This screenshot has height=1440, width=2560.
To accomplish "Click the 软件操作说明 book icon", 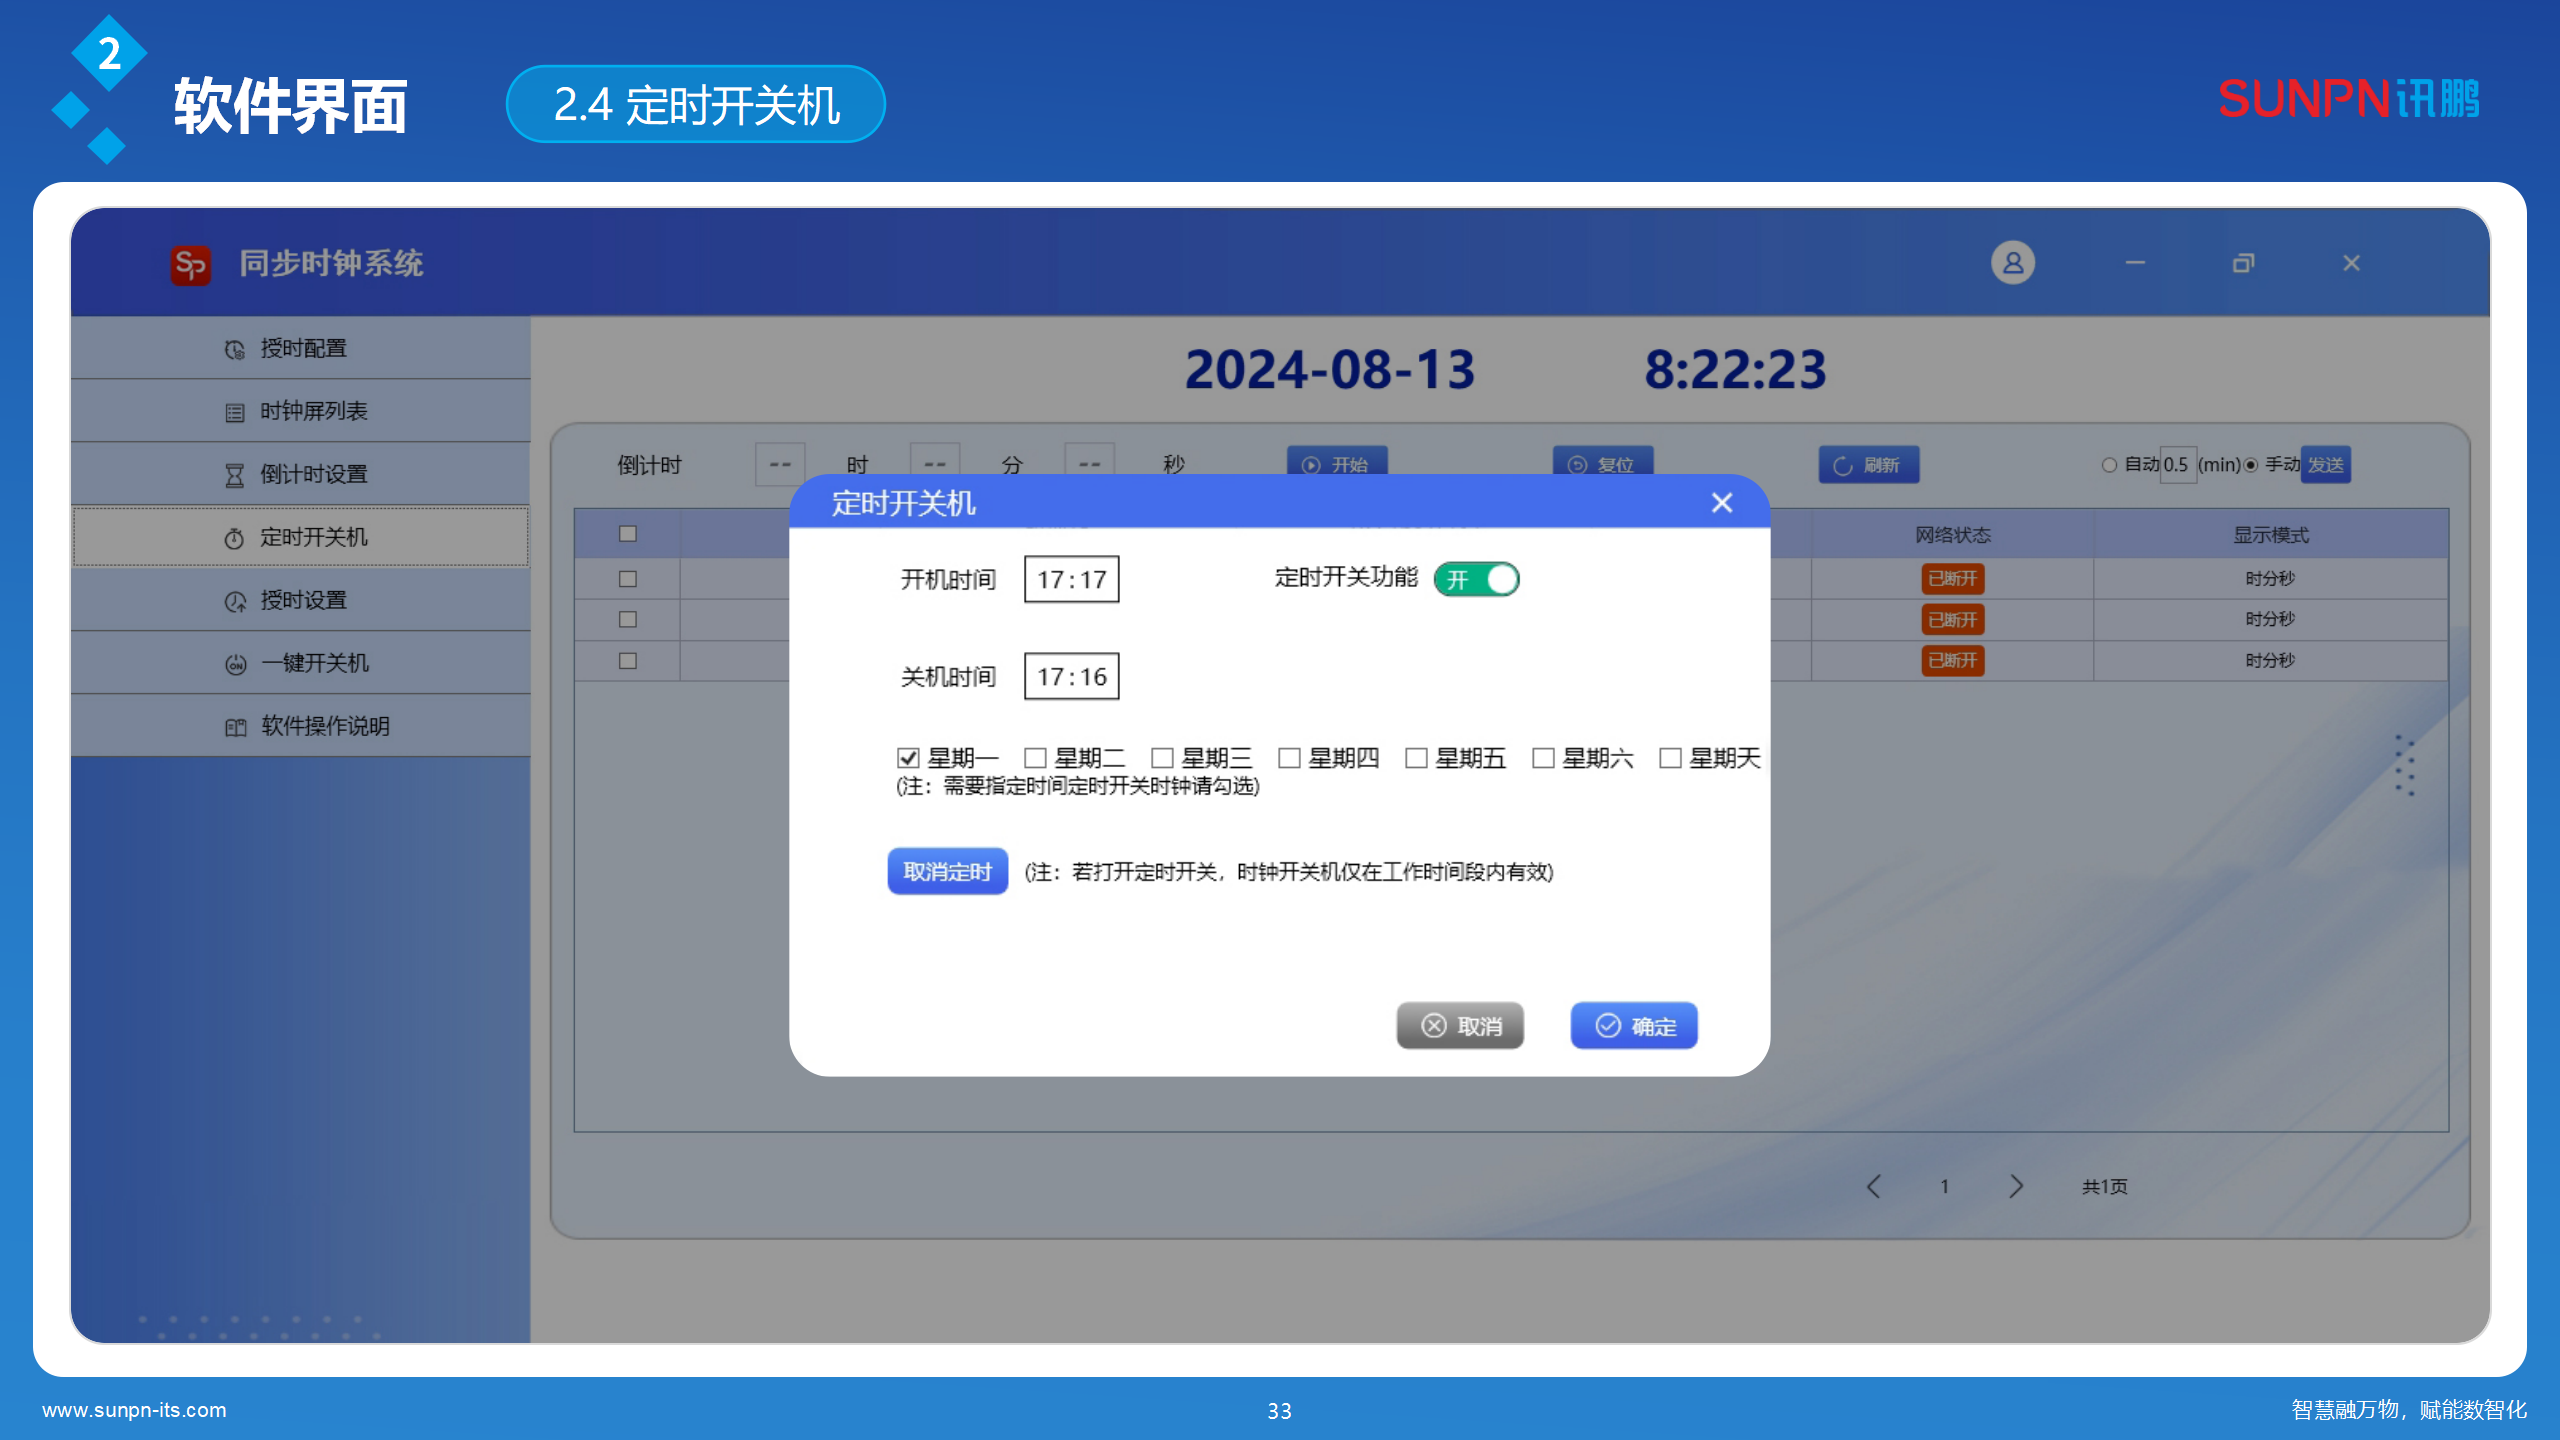I will coord(234,727).
